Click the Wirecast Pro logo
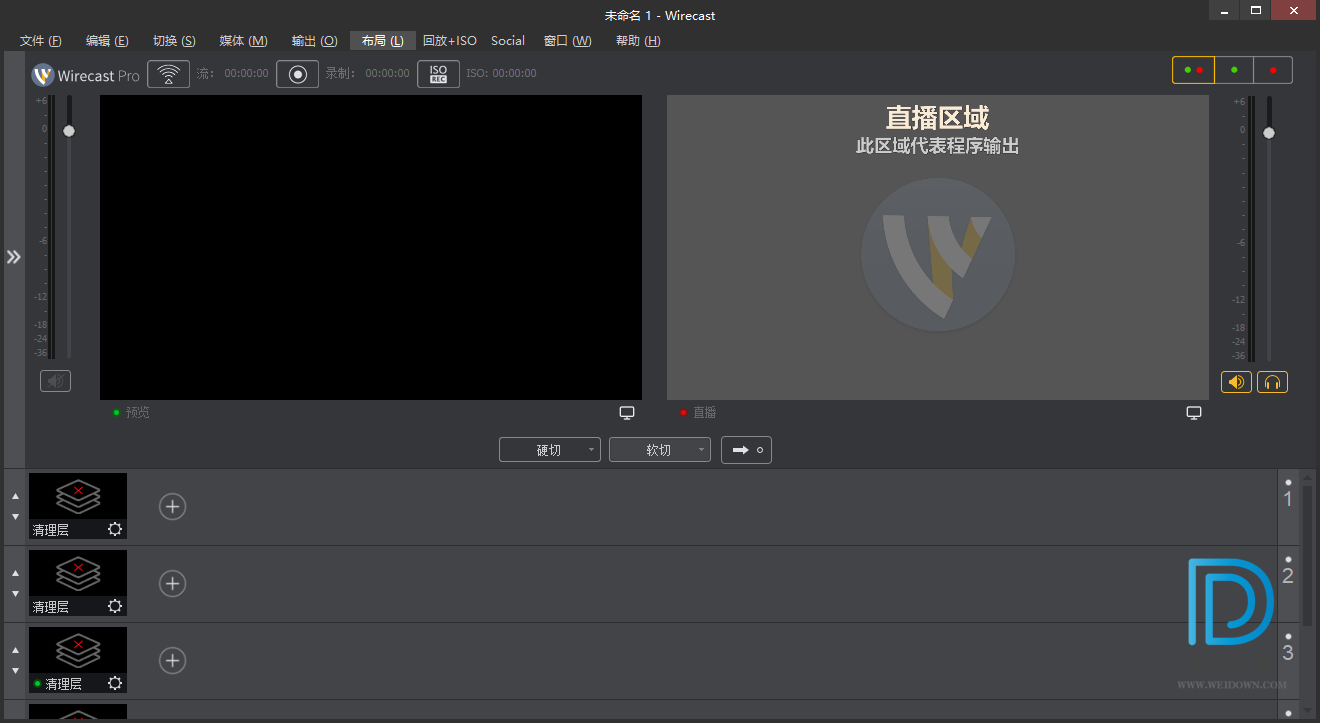 click(x=85, y=75)
